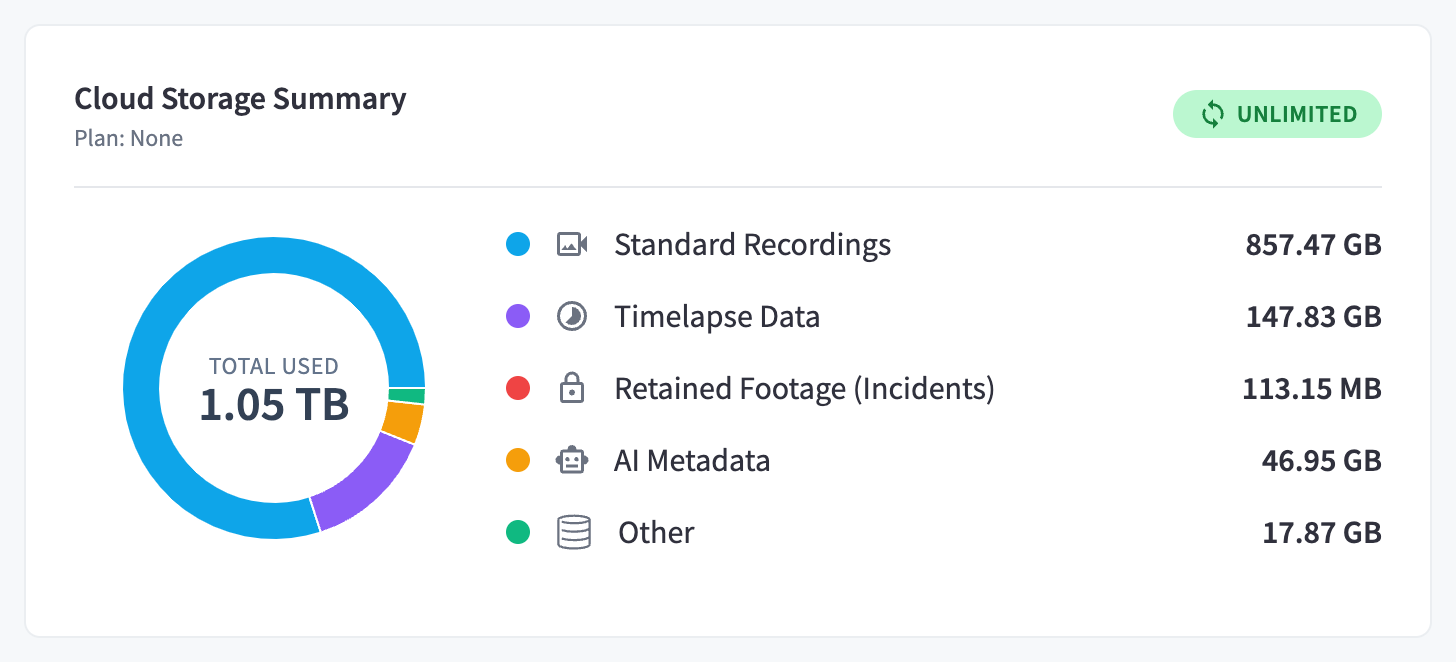
Task: Click the Standard Recordings video camera icon
Action: pyautogui.click(x=572, y=244)
